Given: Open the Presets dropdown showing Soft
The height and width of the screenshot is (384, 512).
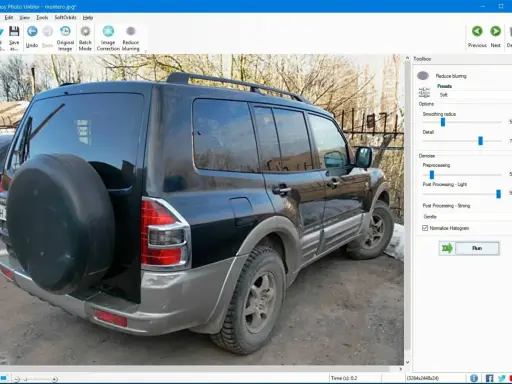Looking at the screenshot, I should [x=474, y=95].
